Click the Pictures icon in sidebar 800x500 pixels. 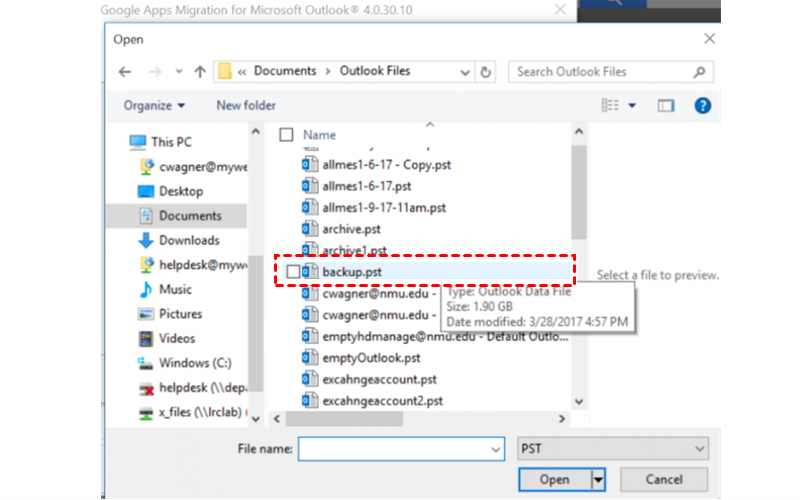(x=145, y=314)
